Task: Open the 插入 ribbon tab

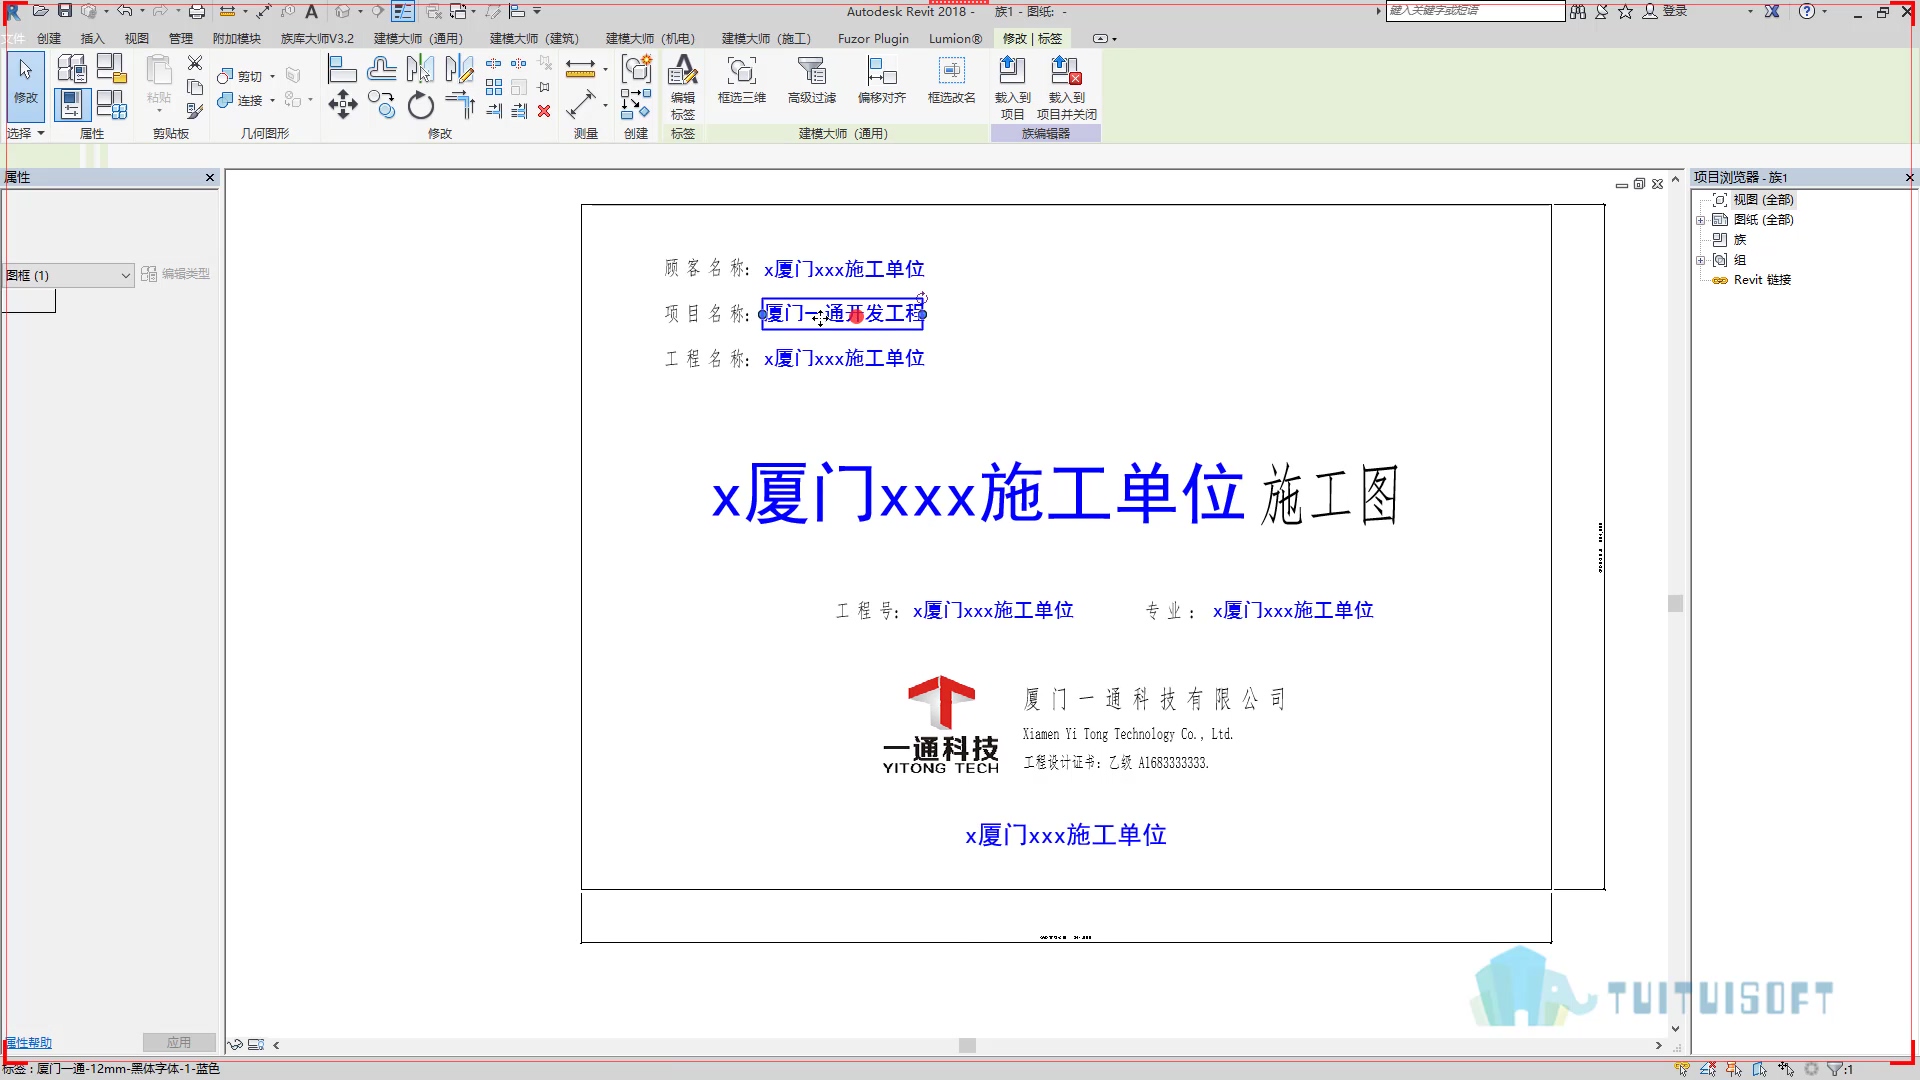Action: tap(92, 39)
